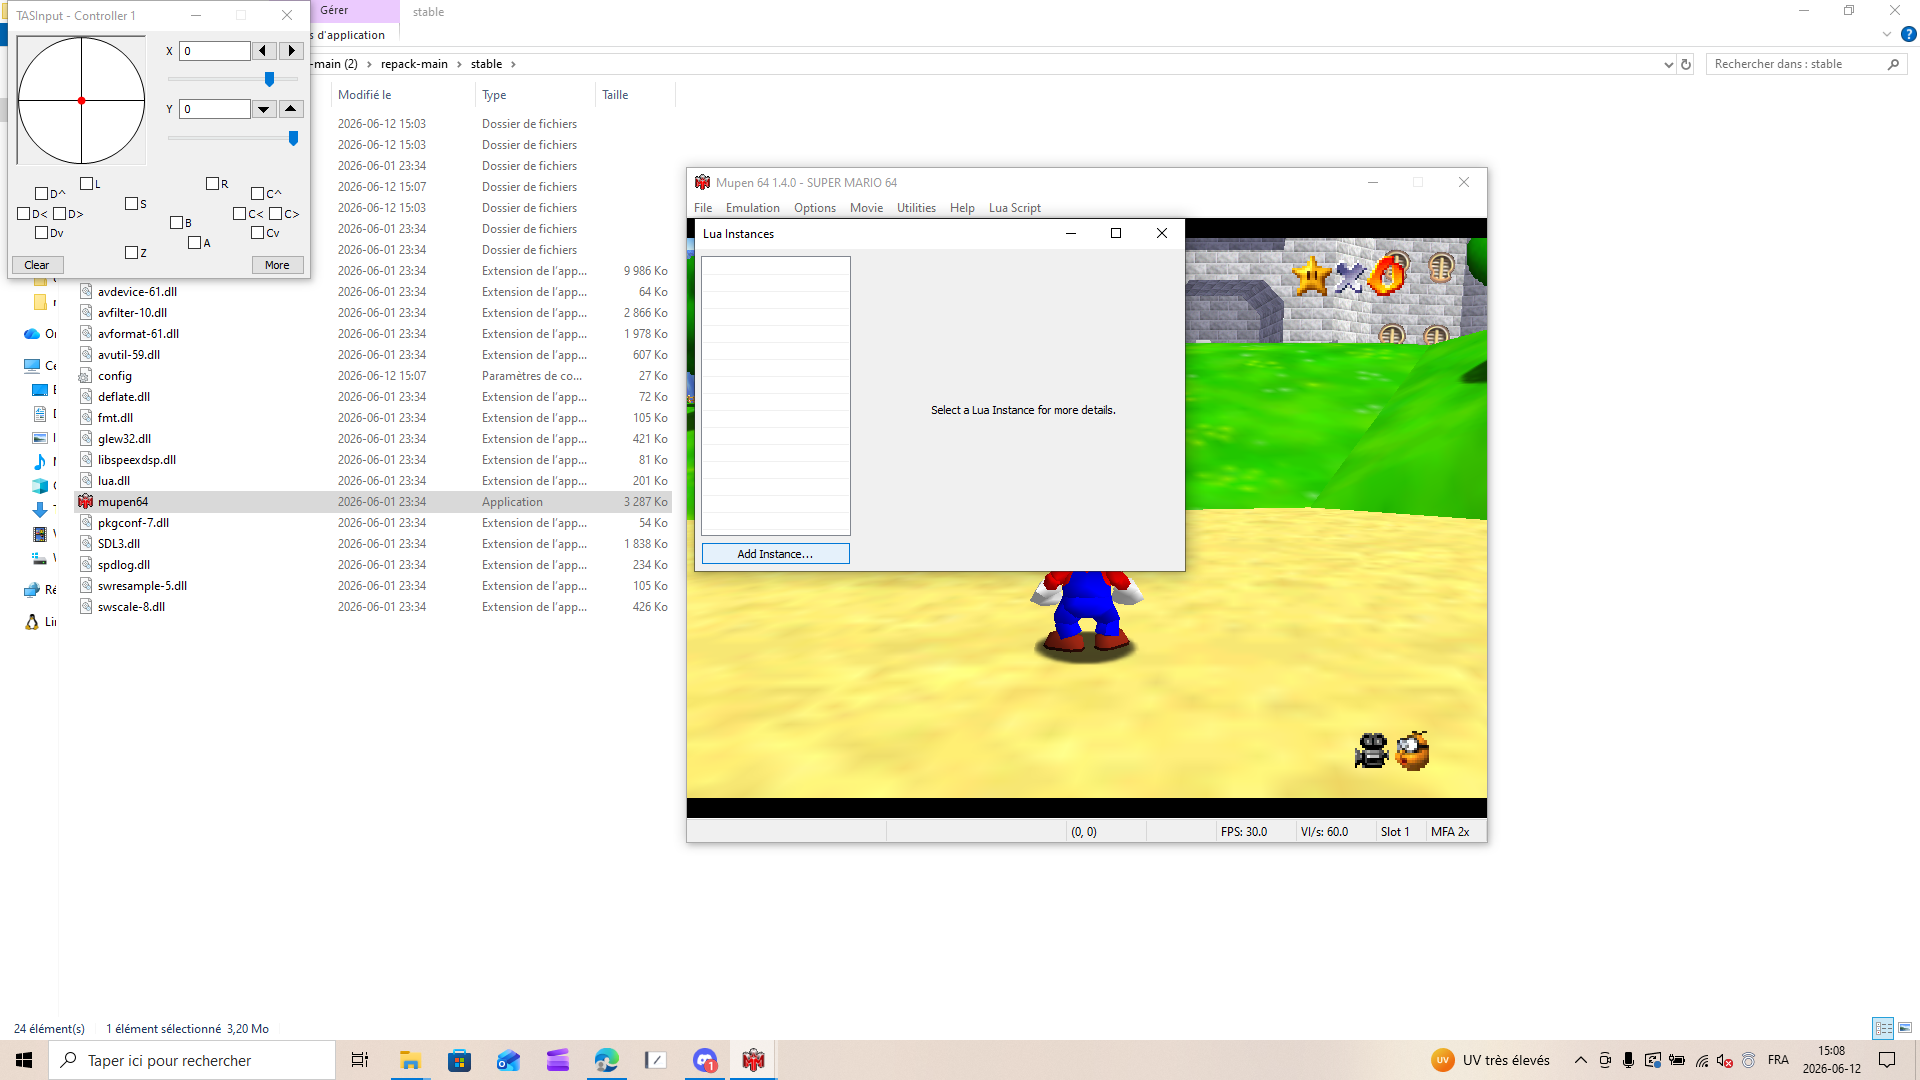Screen dimensions: 1920x1080
Task: Open the Options menu in Mupen 64
Action: pyautogui.click(x=815, y=208)
